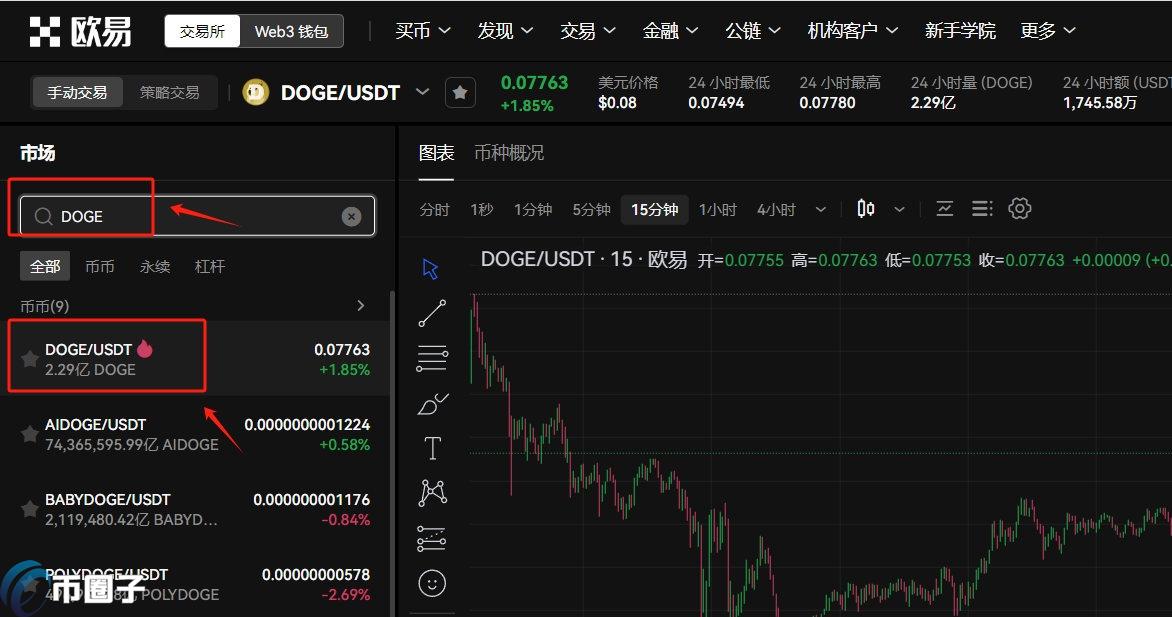Select 策略交易 mode

point(170,93)
